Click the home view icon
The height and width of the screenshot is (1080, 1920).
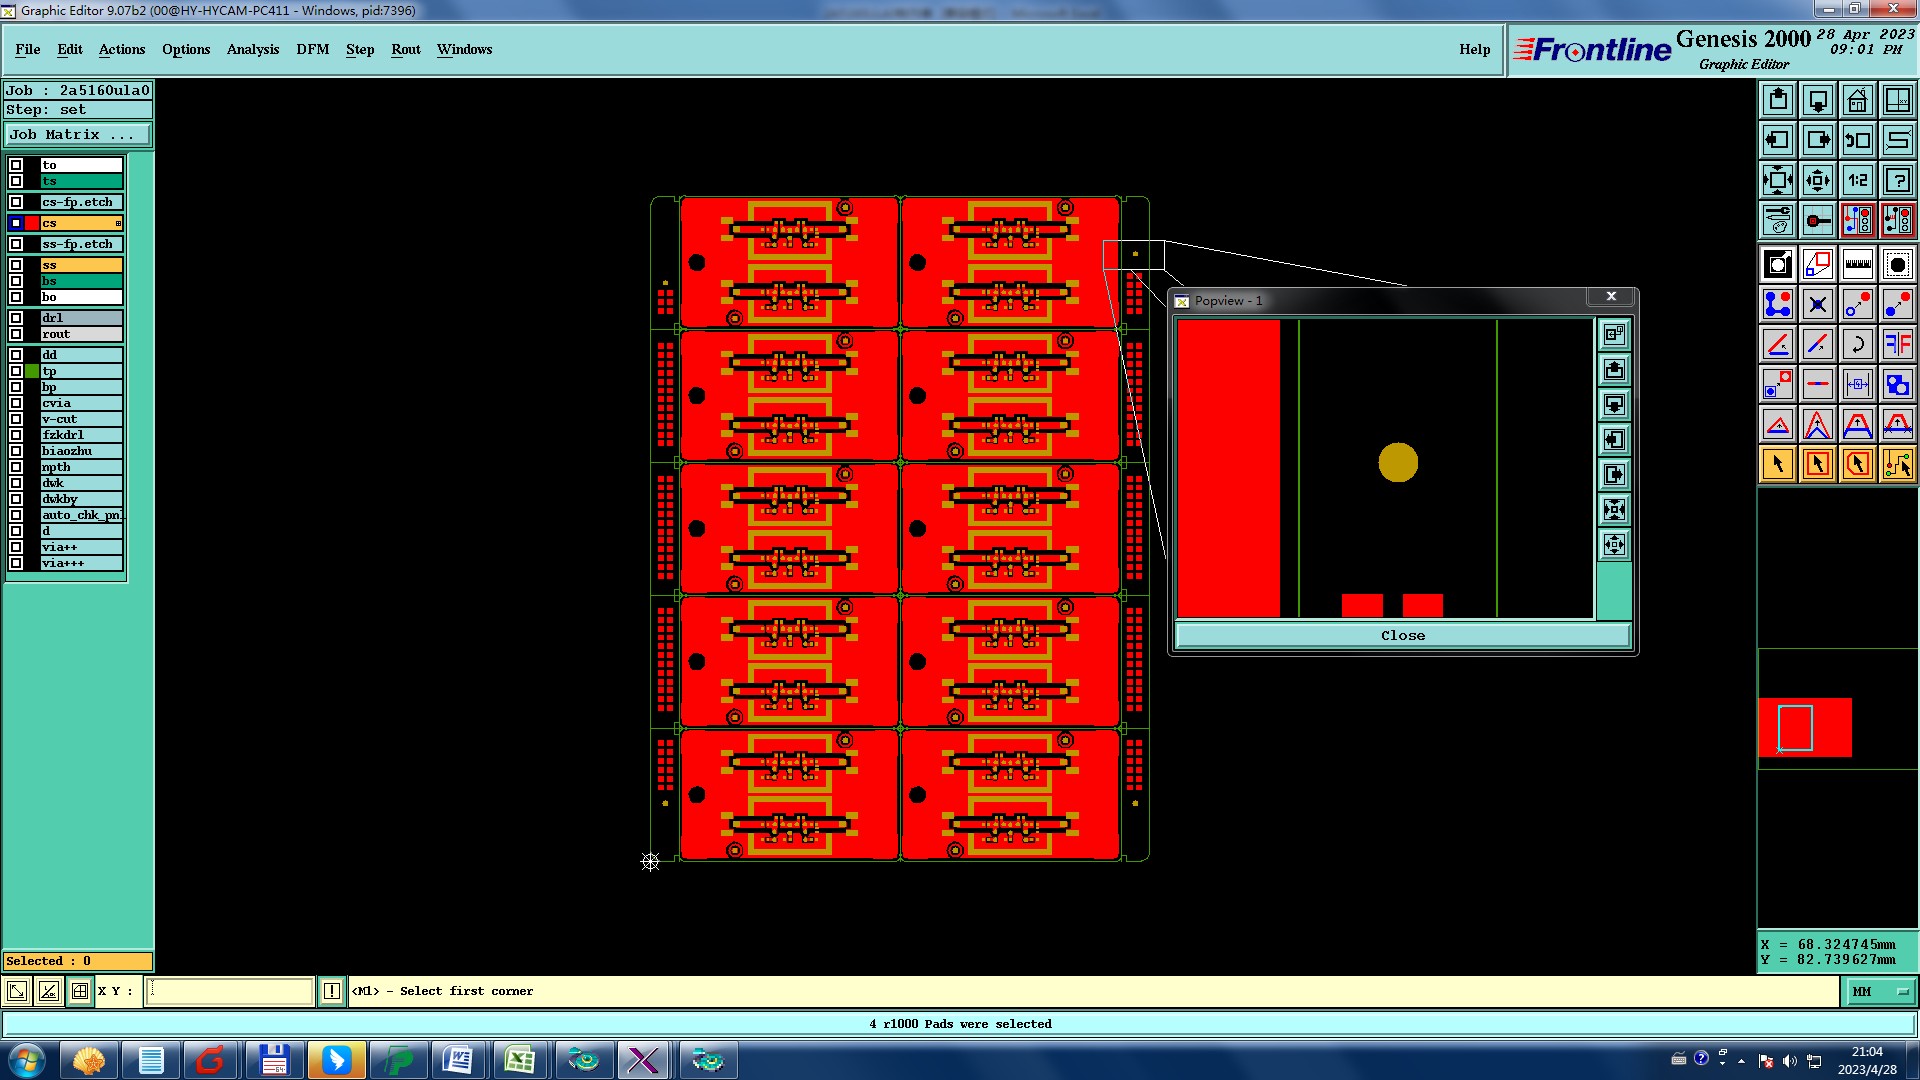pos(1858,100)
